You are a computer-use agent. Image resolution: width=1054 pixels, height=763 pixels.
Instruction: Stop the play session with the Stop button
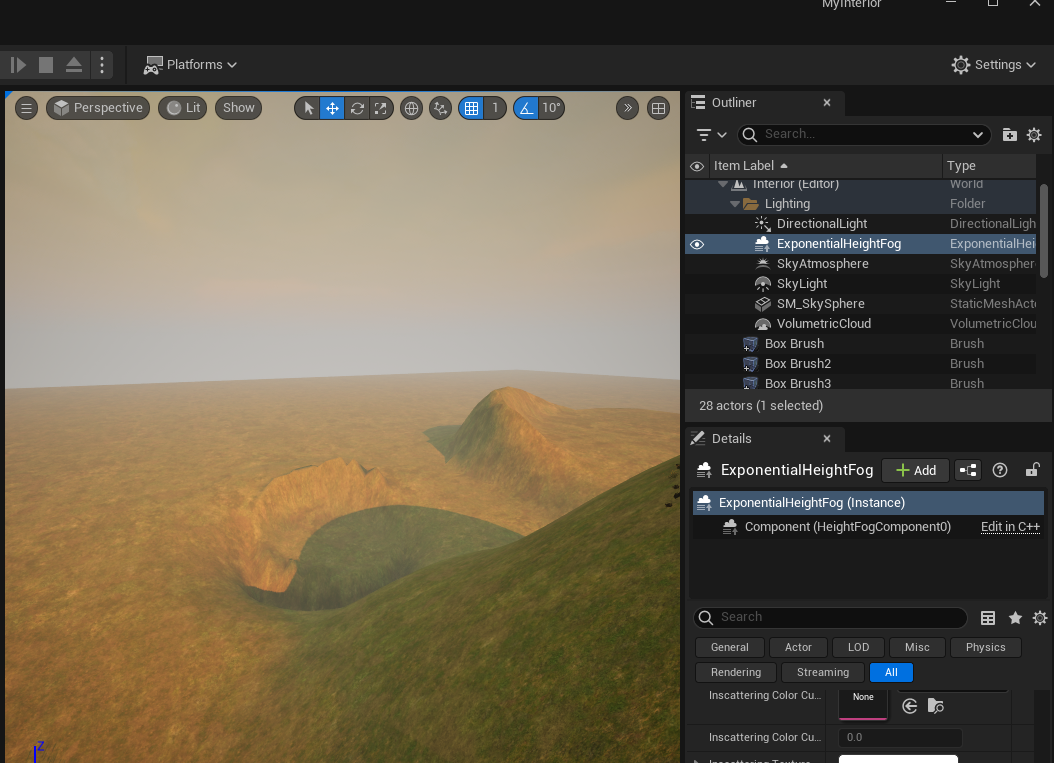46,65
